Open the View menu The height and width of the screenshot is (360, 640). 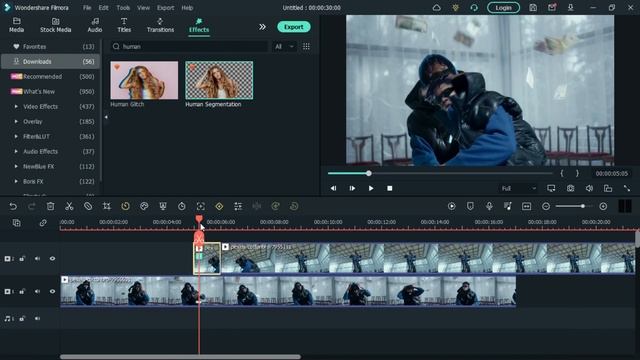[x=143, y=8]
